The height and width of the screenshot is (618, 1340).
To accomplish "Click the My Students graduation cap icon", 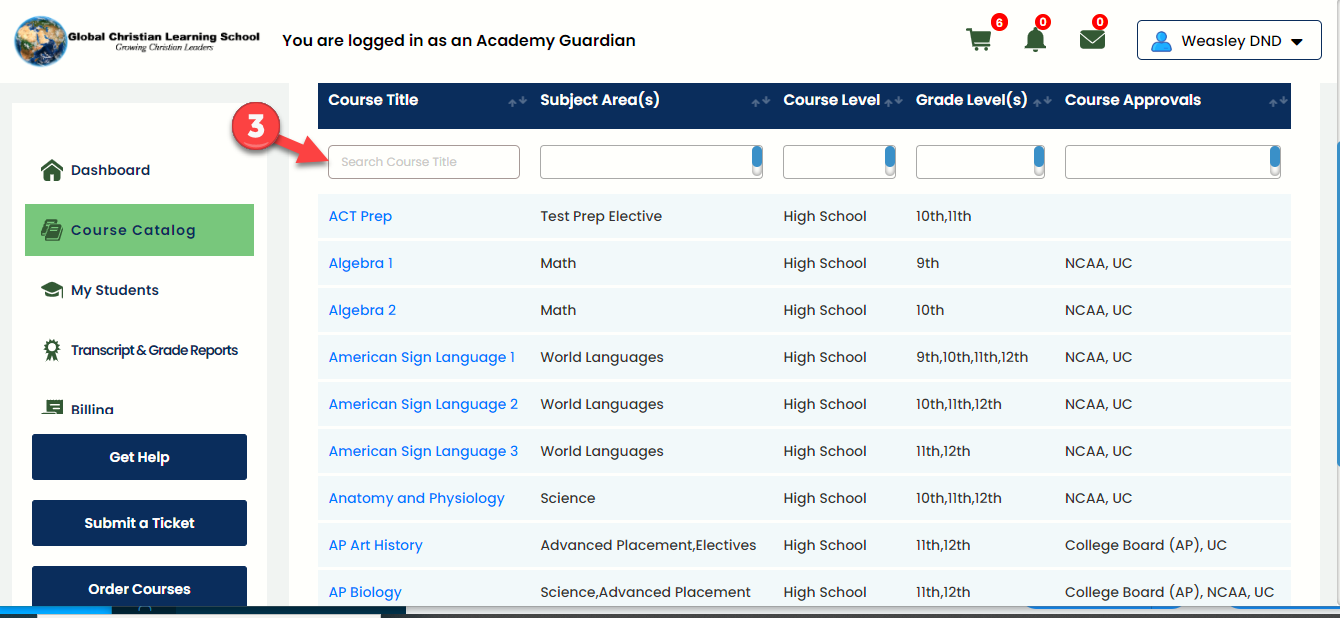I will (x=52, y=290).
